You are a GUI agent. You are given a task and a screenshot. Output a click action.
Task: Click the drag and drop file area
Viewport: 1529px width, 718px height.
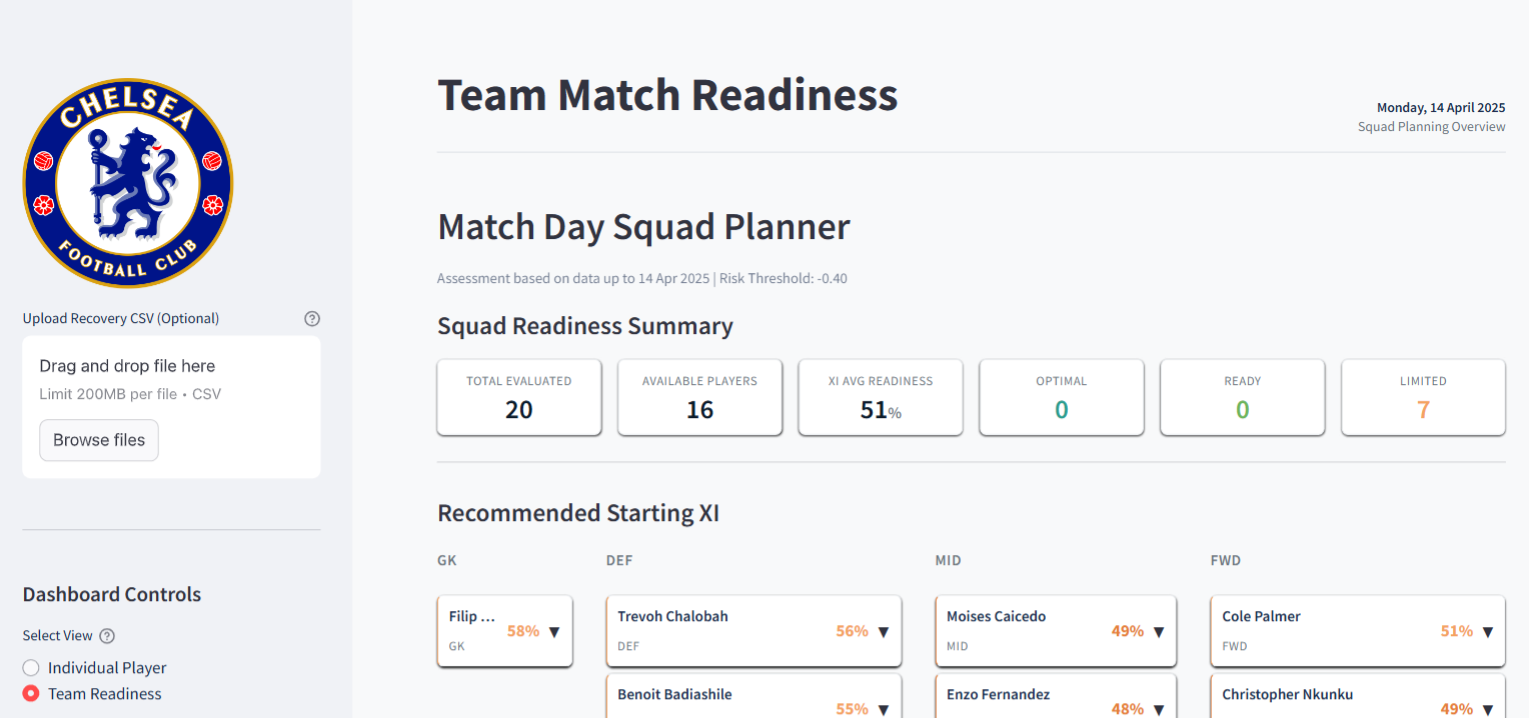[171, 407]
